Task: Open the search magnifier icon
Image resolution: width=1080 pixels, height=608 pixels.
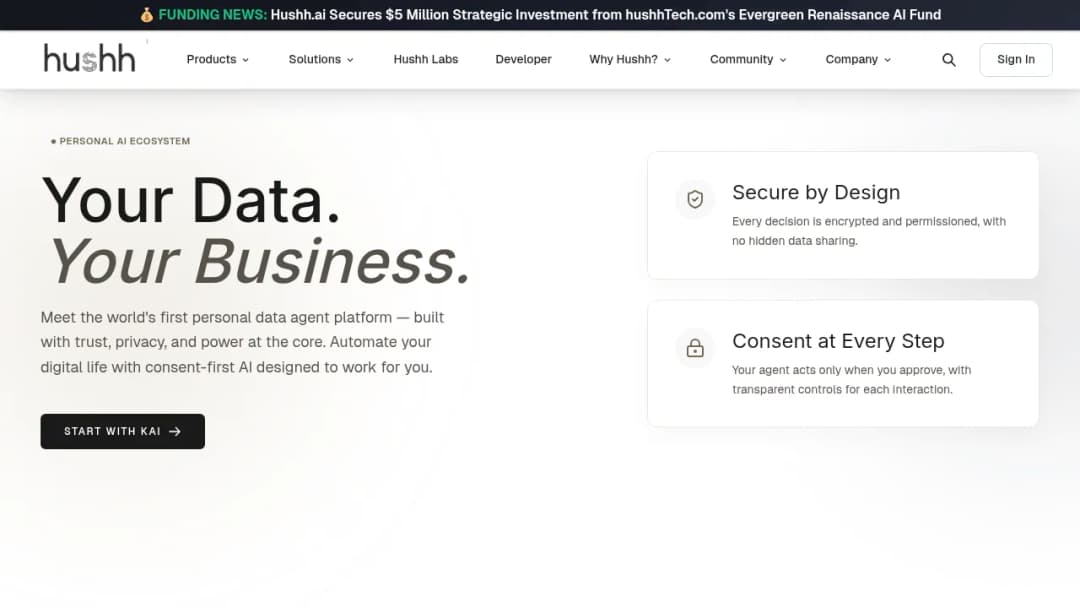Action: click(x=948, y=60)
